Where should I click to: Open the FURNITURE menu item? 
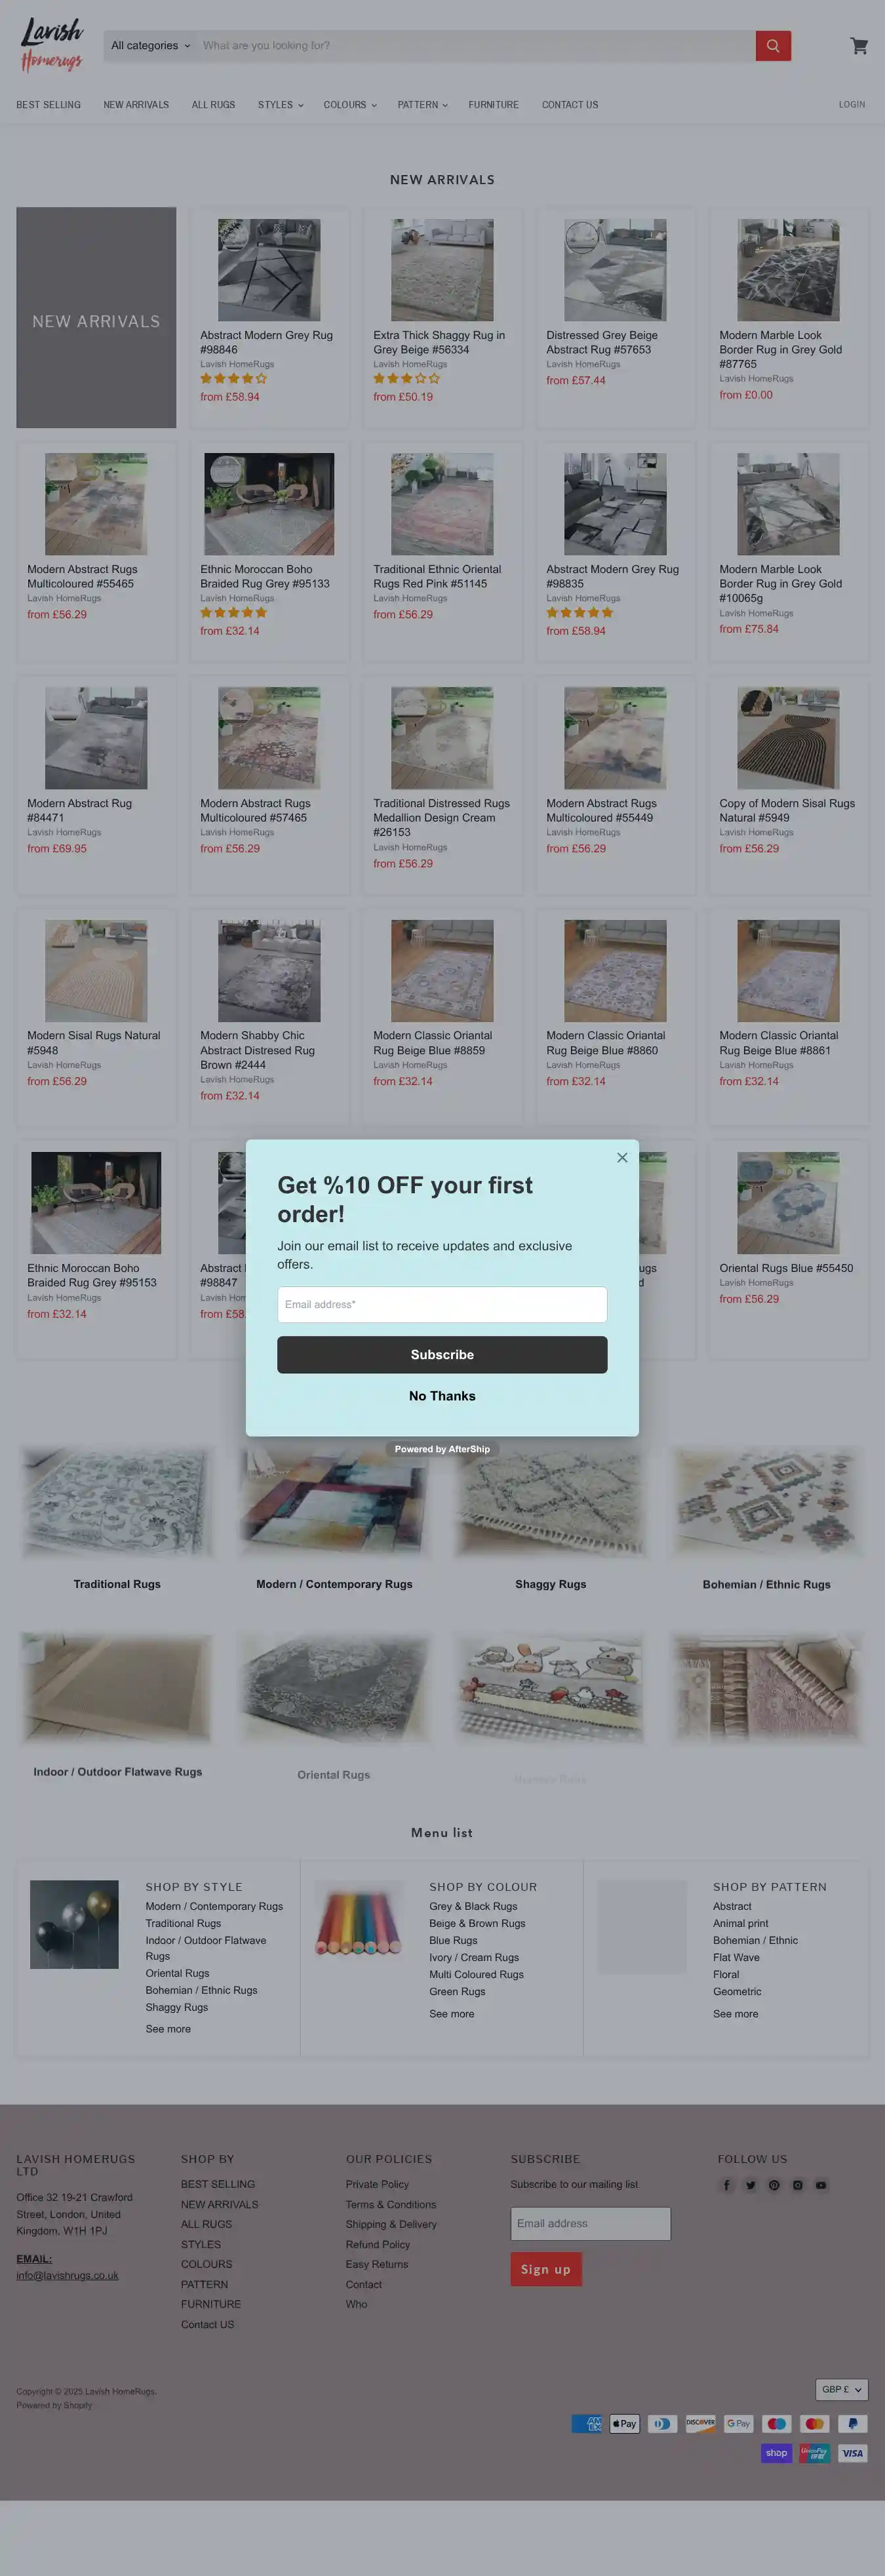(493, 105)
